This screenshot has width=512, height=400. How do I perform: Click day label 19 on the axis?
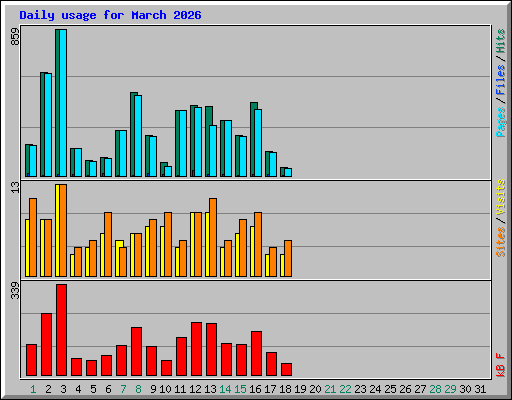[x=300, y=389]
